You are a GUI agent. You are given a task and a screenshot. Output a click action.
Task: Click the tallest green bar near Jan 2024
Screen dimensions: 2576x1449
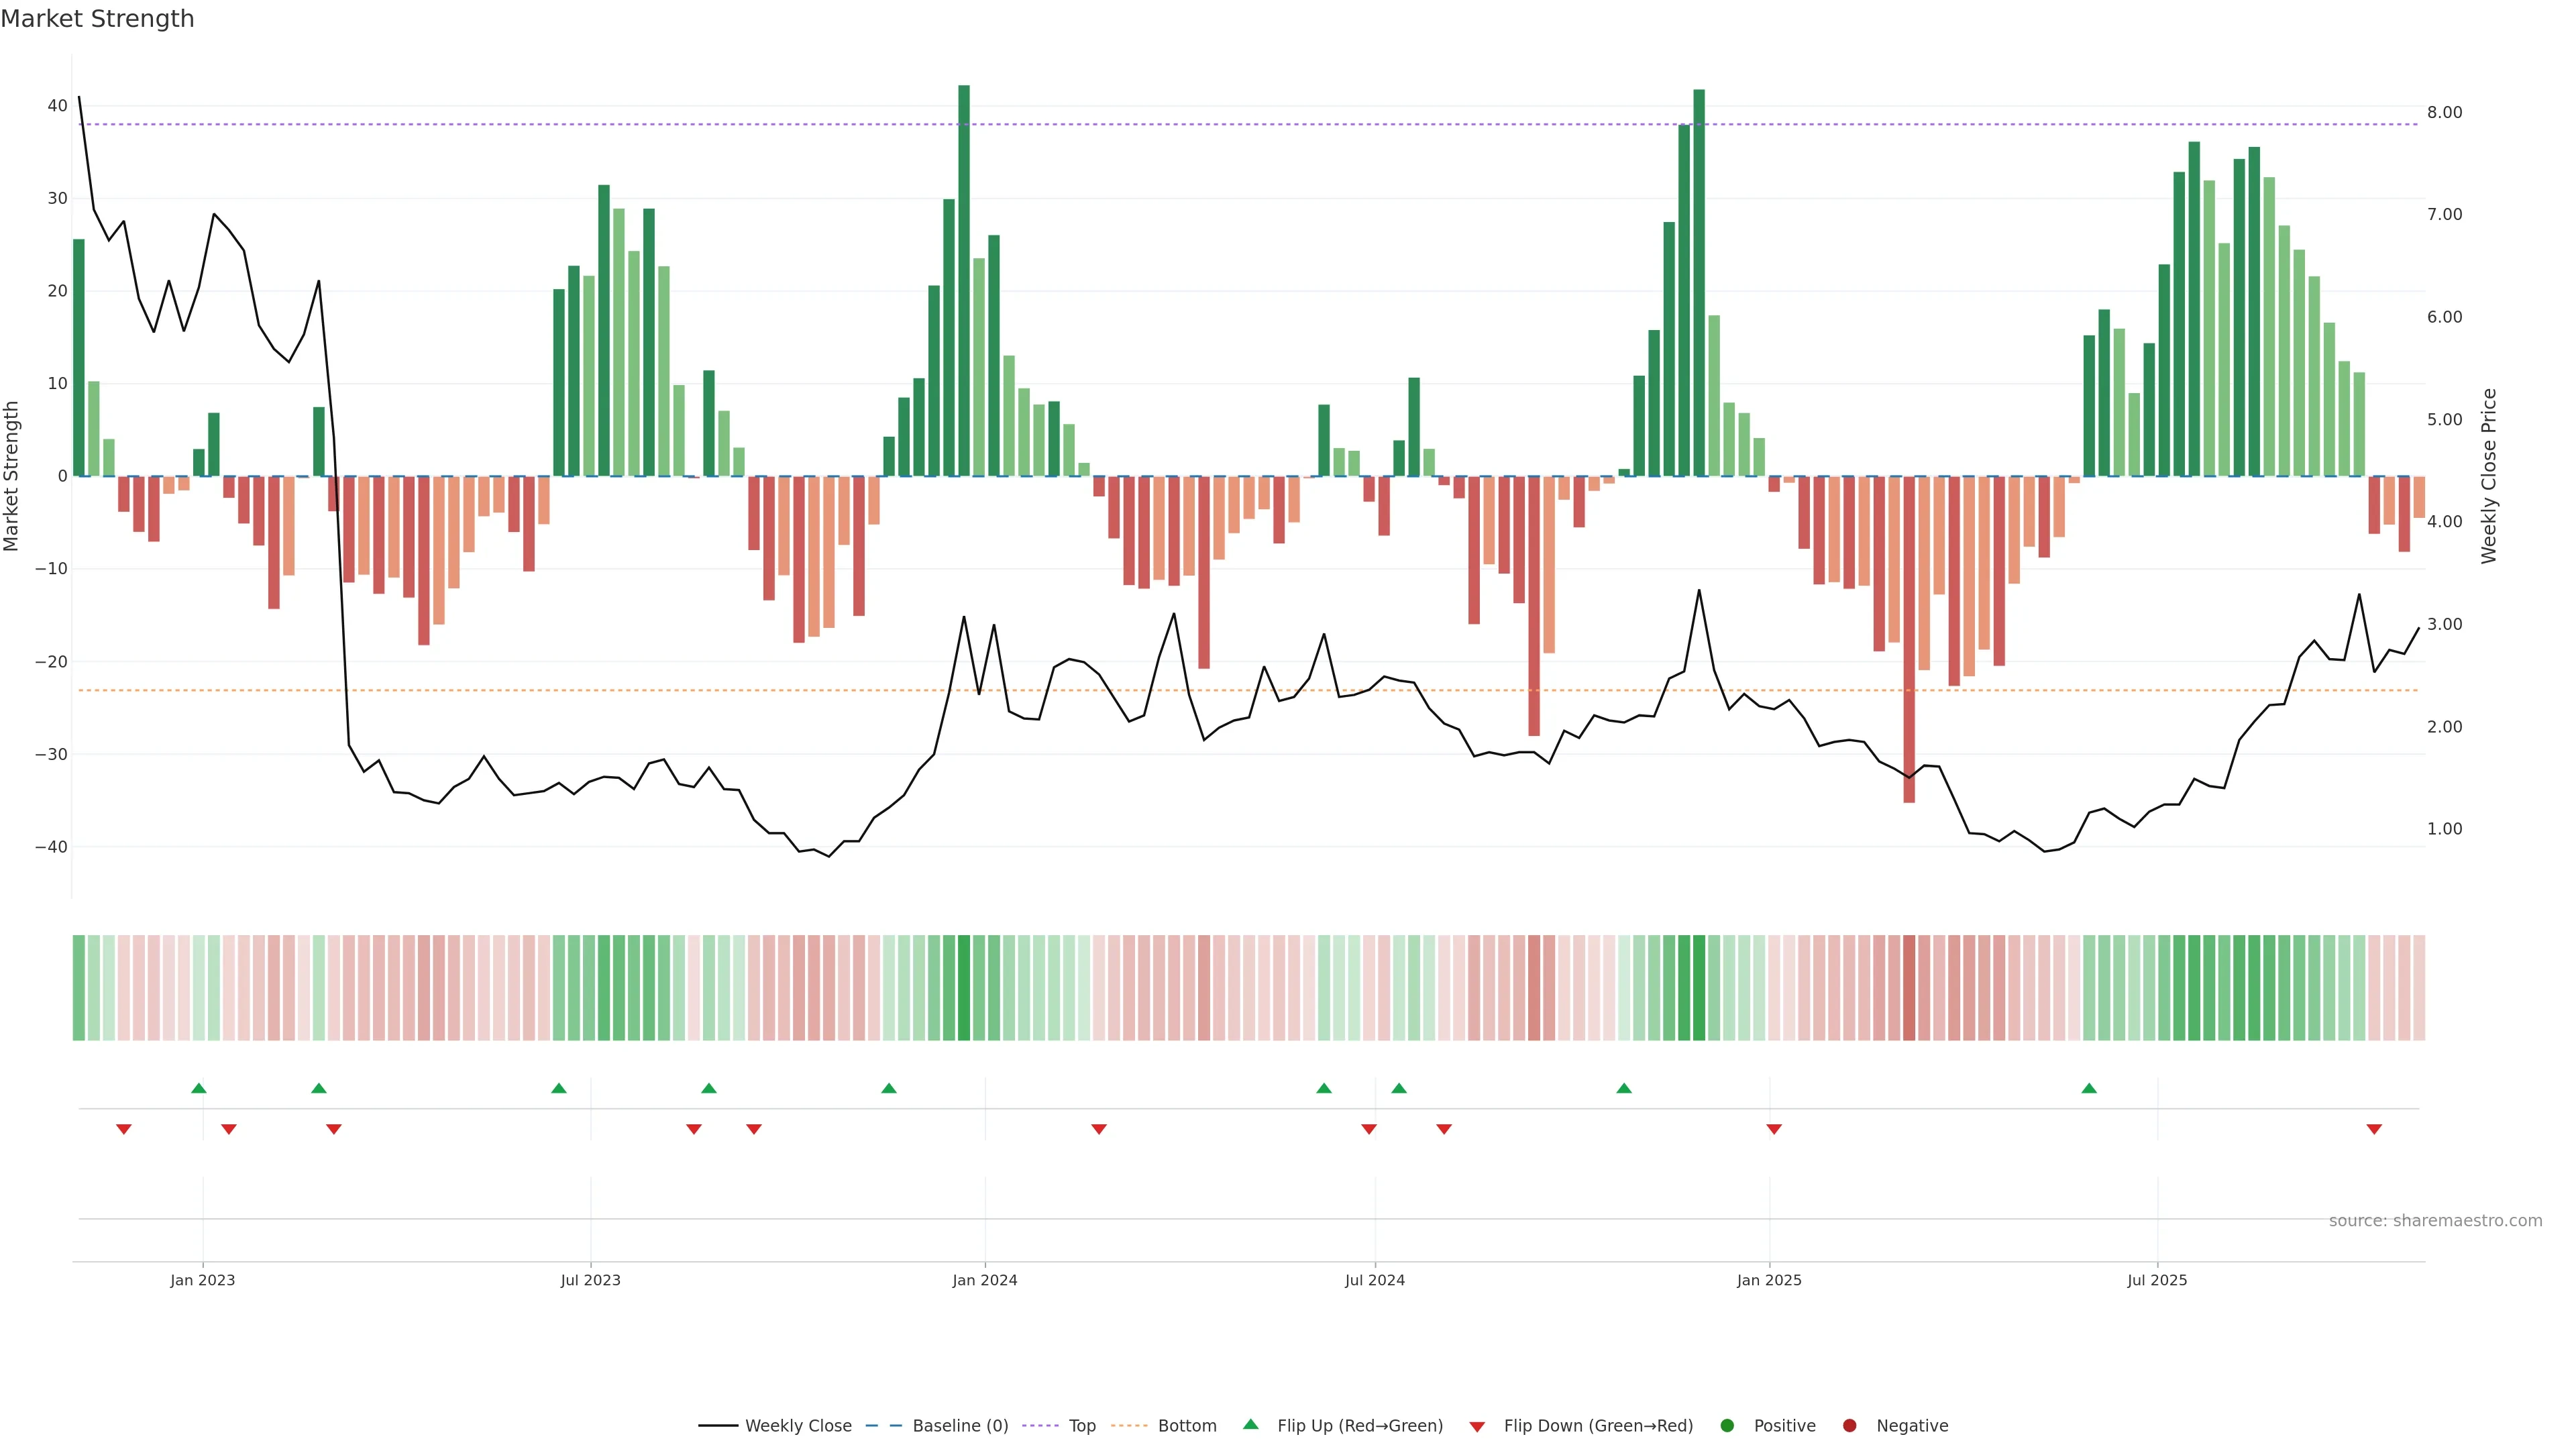click(964, 280)
